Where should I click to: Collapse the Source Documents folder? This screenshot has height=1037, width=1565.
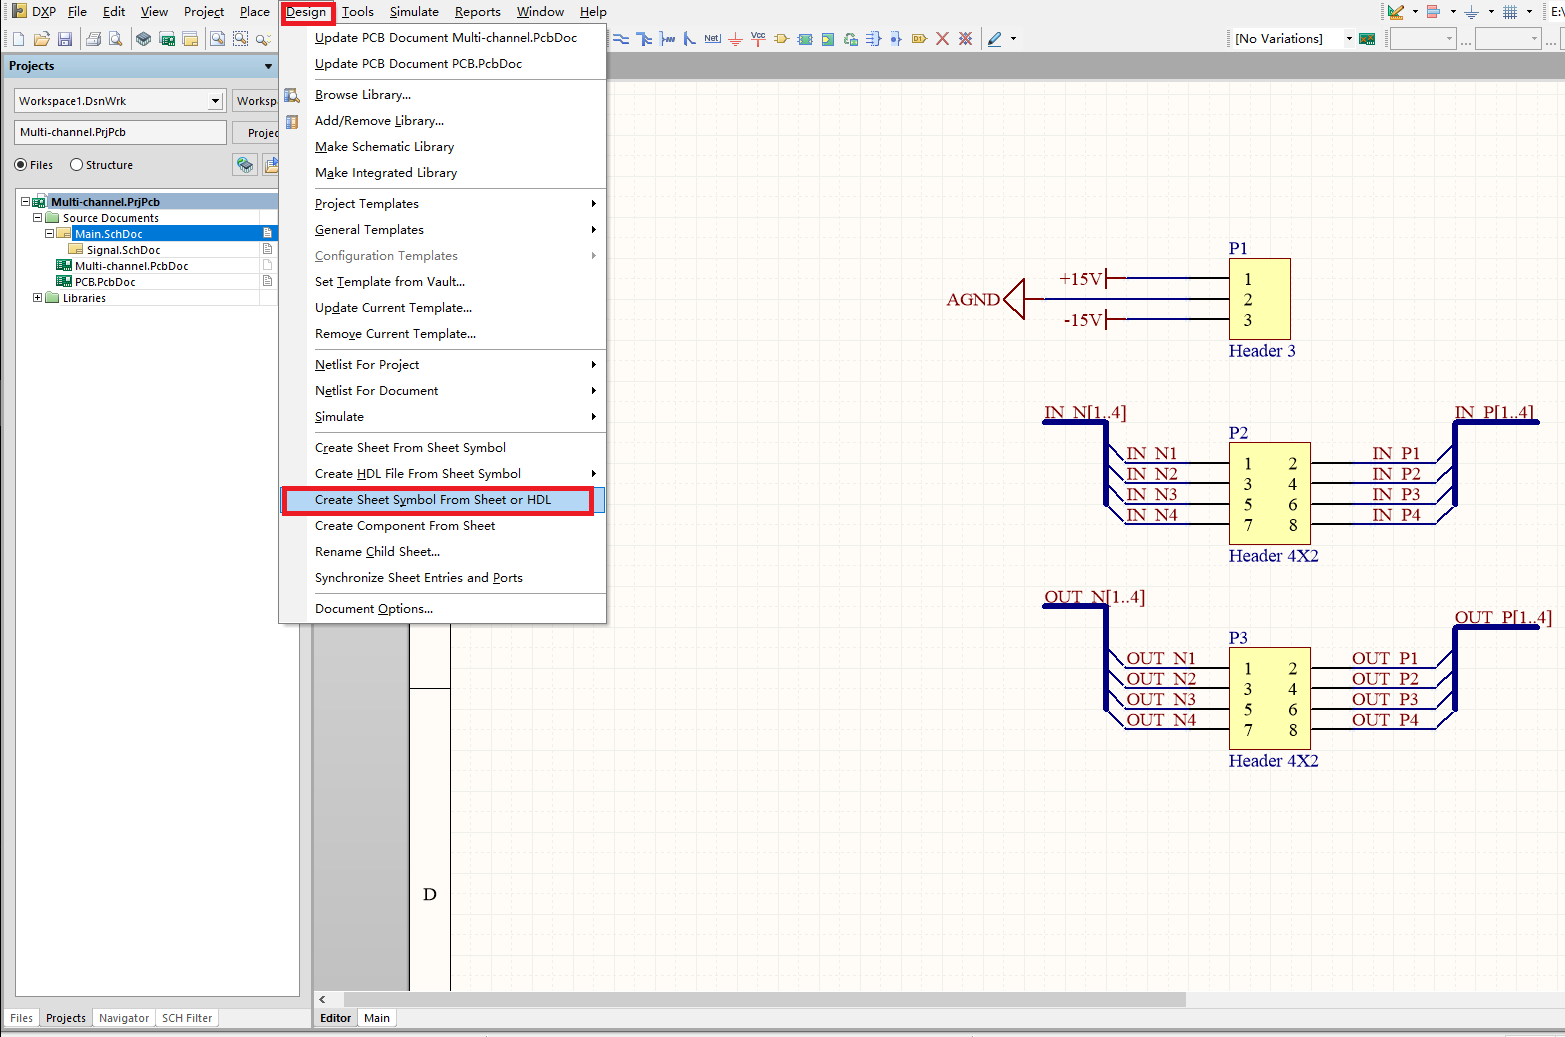[38, 218]
